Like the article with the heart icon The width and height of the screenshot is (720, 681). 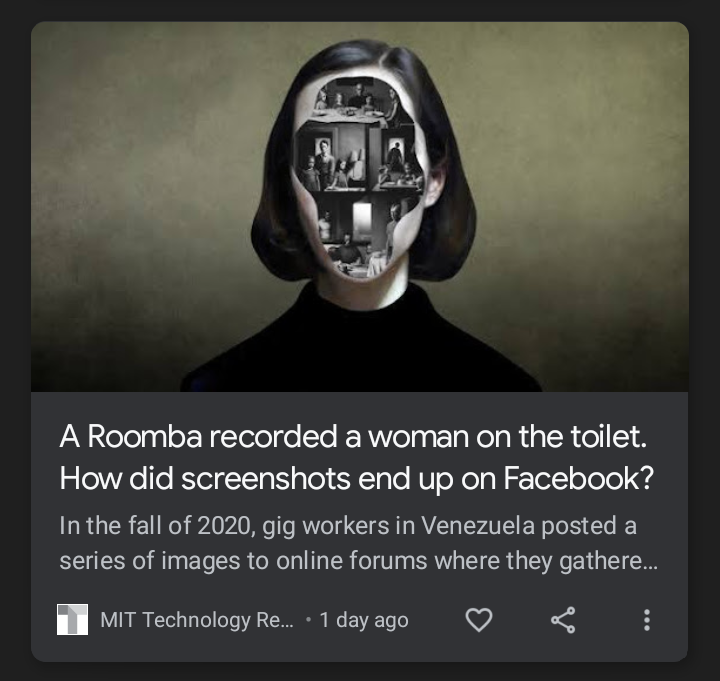479,620
